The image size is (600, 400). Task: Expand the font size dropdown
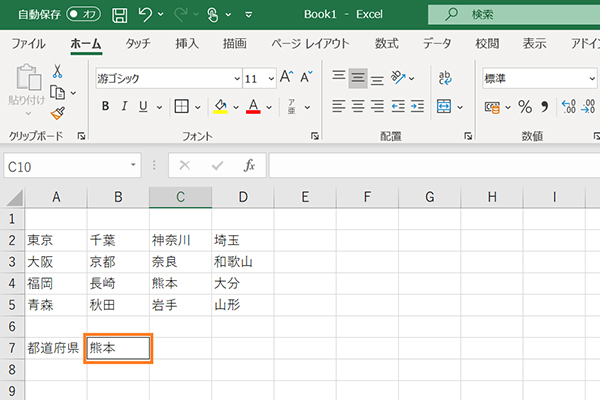(271, 78)
